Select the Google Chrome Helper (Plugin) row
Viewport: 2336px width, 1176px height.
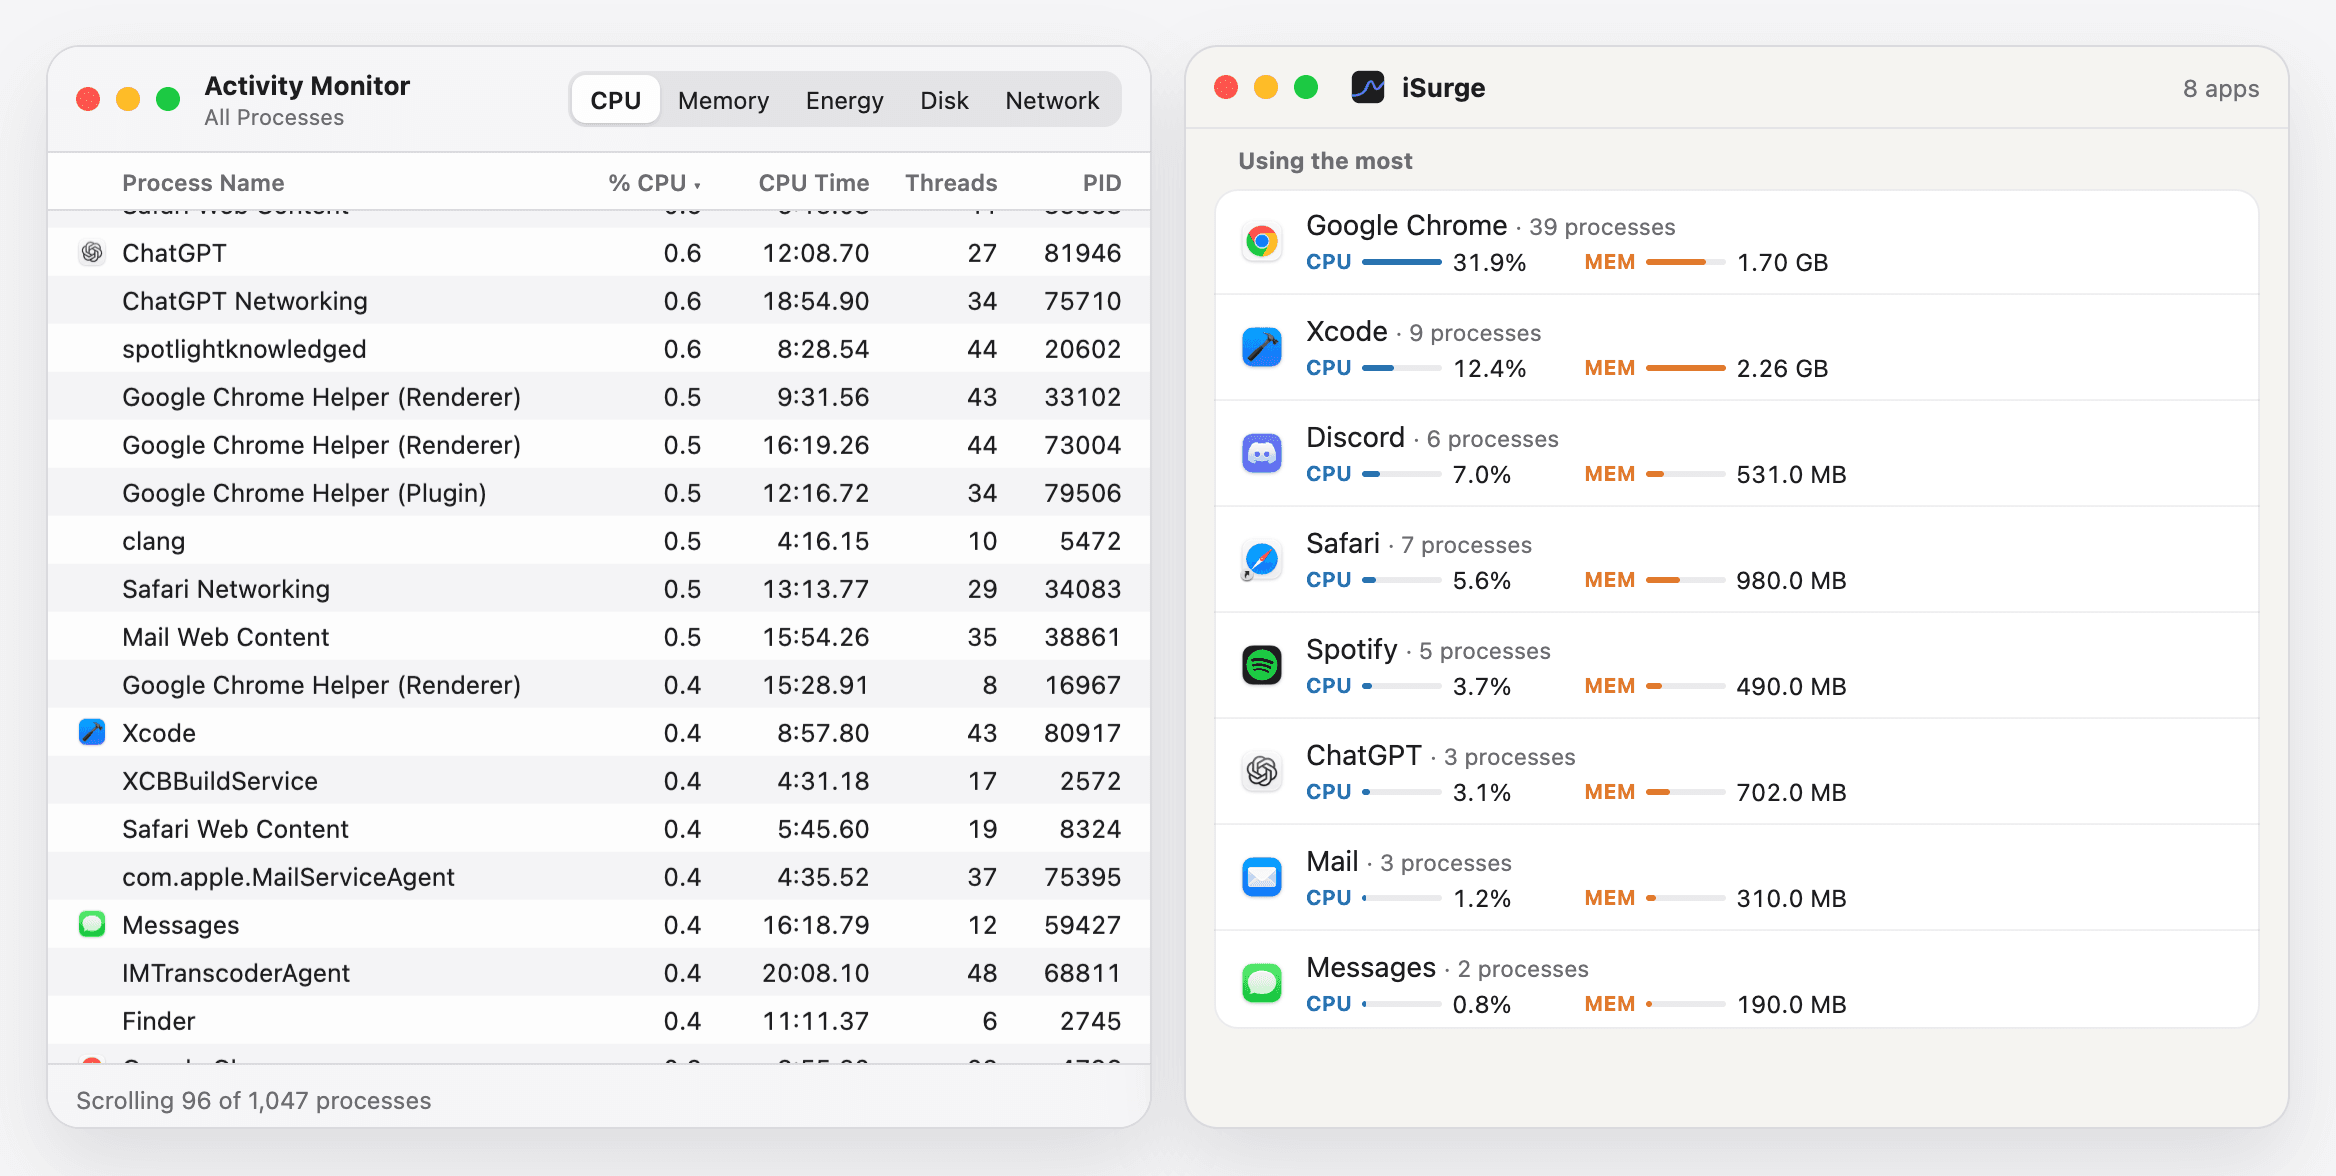point(599,493)
